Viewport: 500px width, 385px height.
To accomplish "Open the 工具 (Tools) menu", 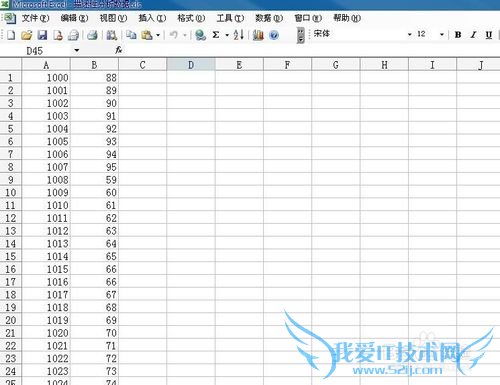I will pyautogui.click(x=230, y=18).
